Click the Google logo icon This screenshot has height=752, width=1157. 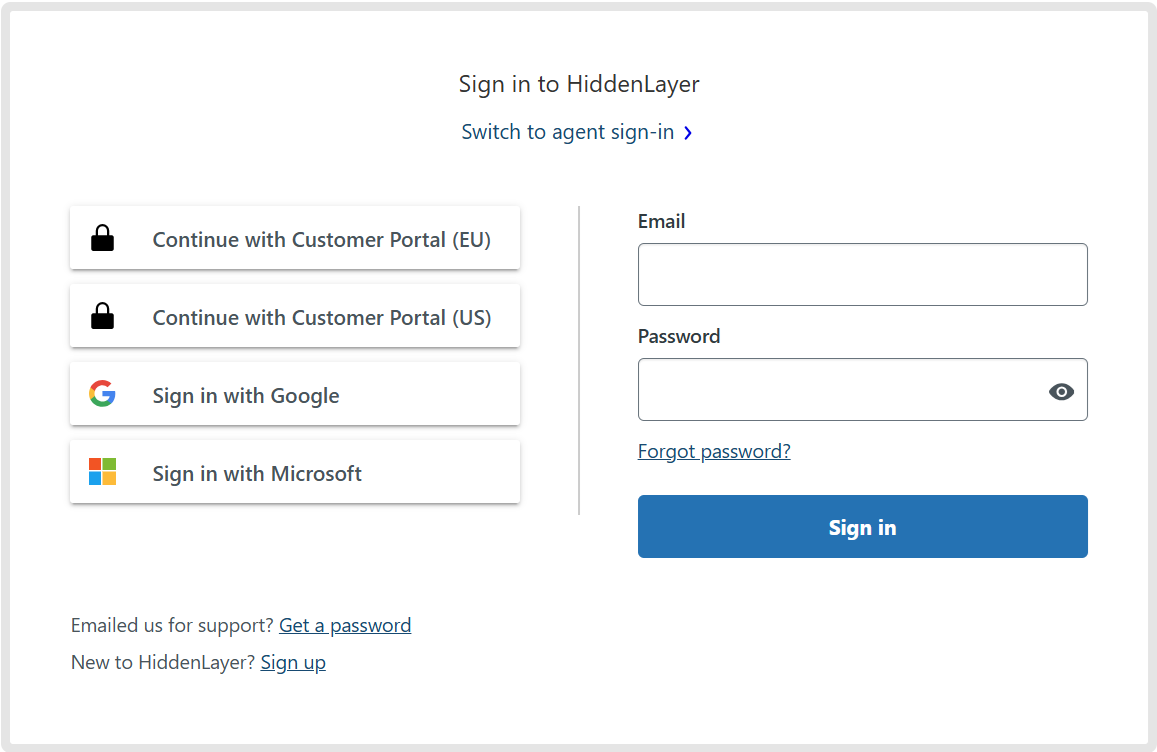(102, 394)
